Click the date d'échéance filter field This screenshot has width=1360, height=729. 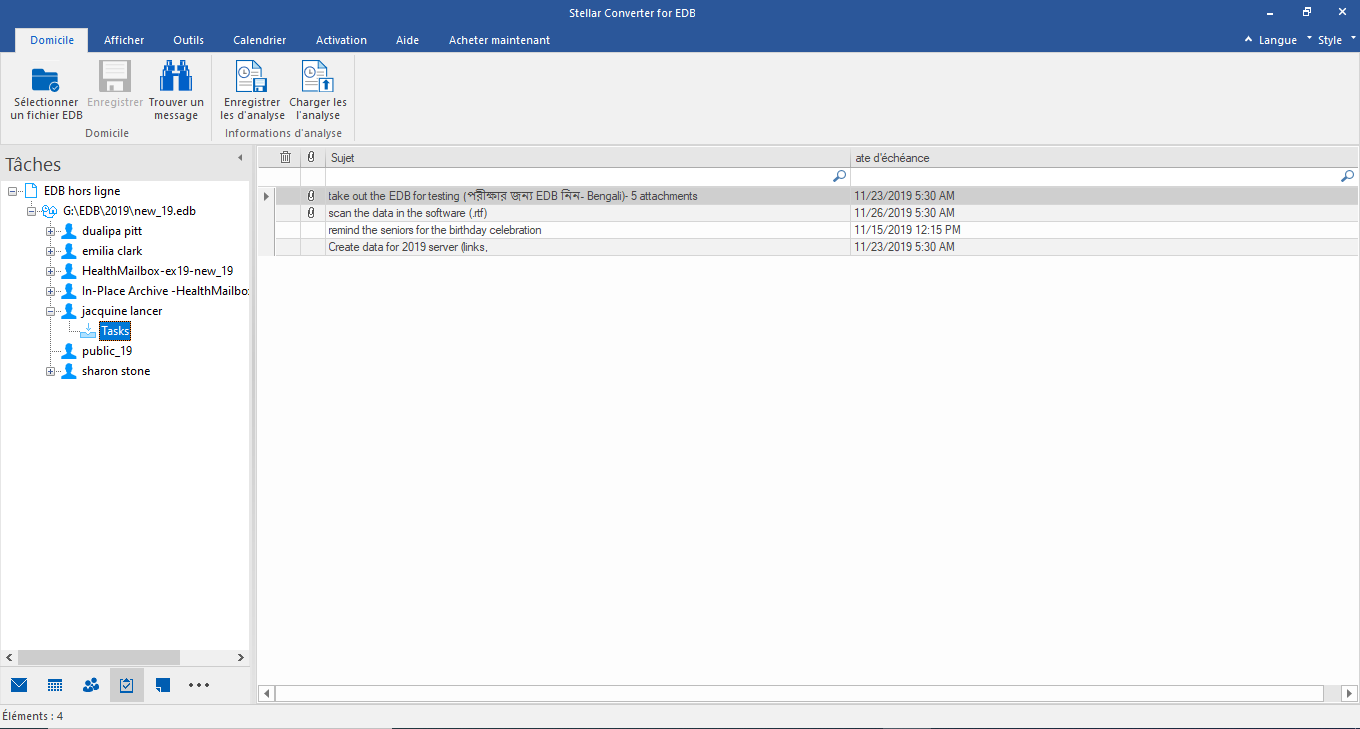(1104, 176)
